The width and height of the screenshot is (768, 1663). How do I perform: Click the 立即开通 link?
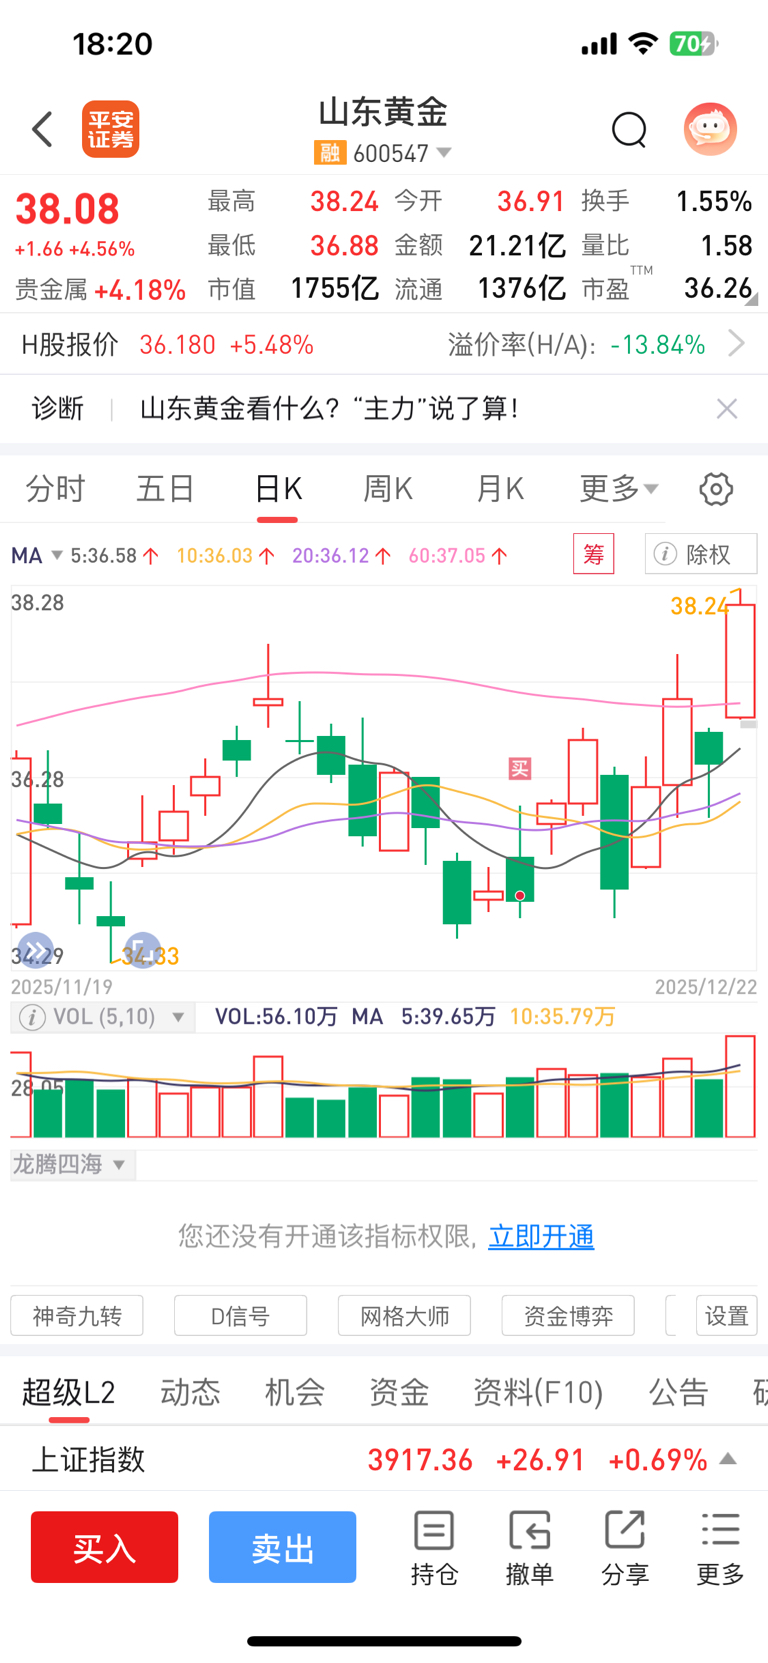coord(541,1236)
